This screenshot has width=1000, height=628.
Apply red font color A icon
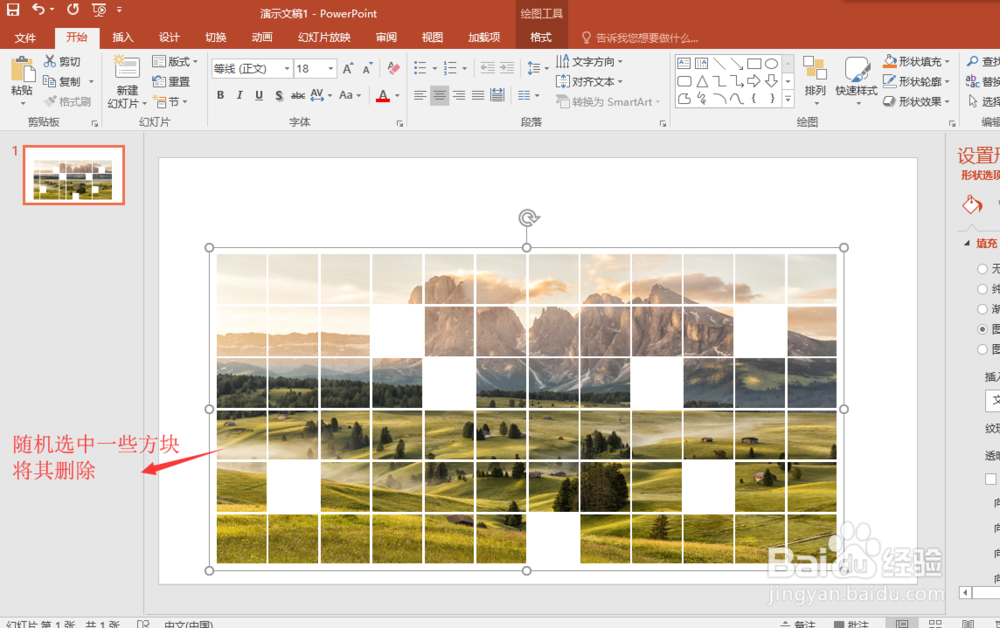tap(383, 96)
